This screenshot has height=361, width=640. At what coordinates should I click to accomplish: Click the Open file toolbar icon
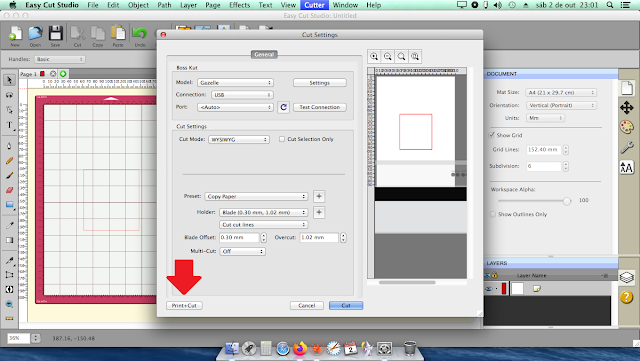[x=35, y=33]
